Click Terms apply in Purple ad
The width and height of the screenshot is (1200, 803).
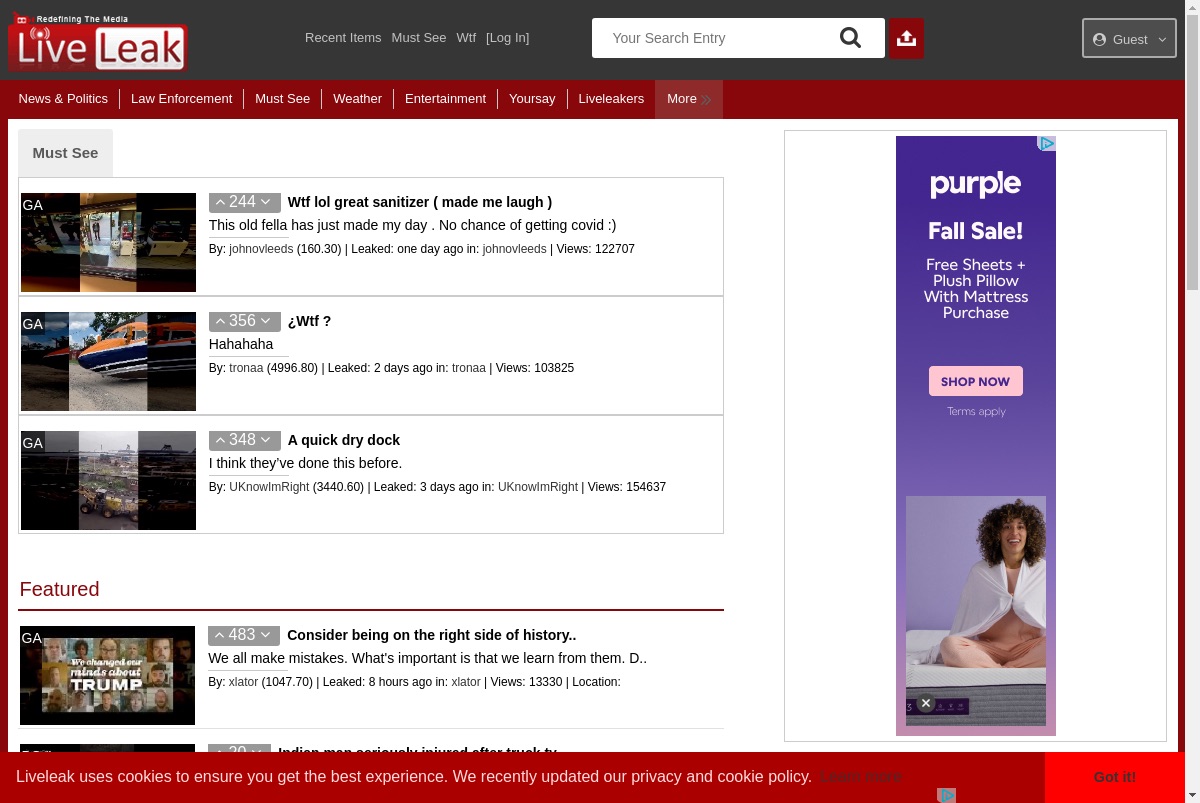click(976, 412)
